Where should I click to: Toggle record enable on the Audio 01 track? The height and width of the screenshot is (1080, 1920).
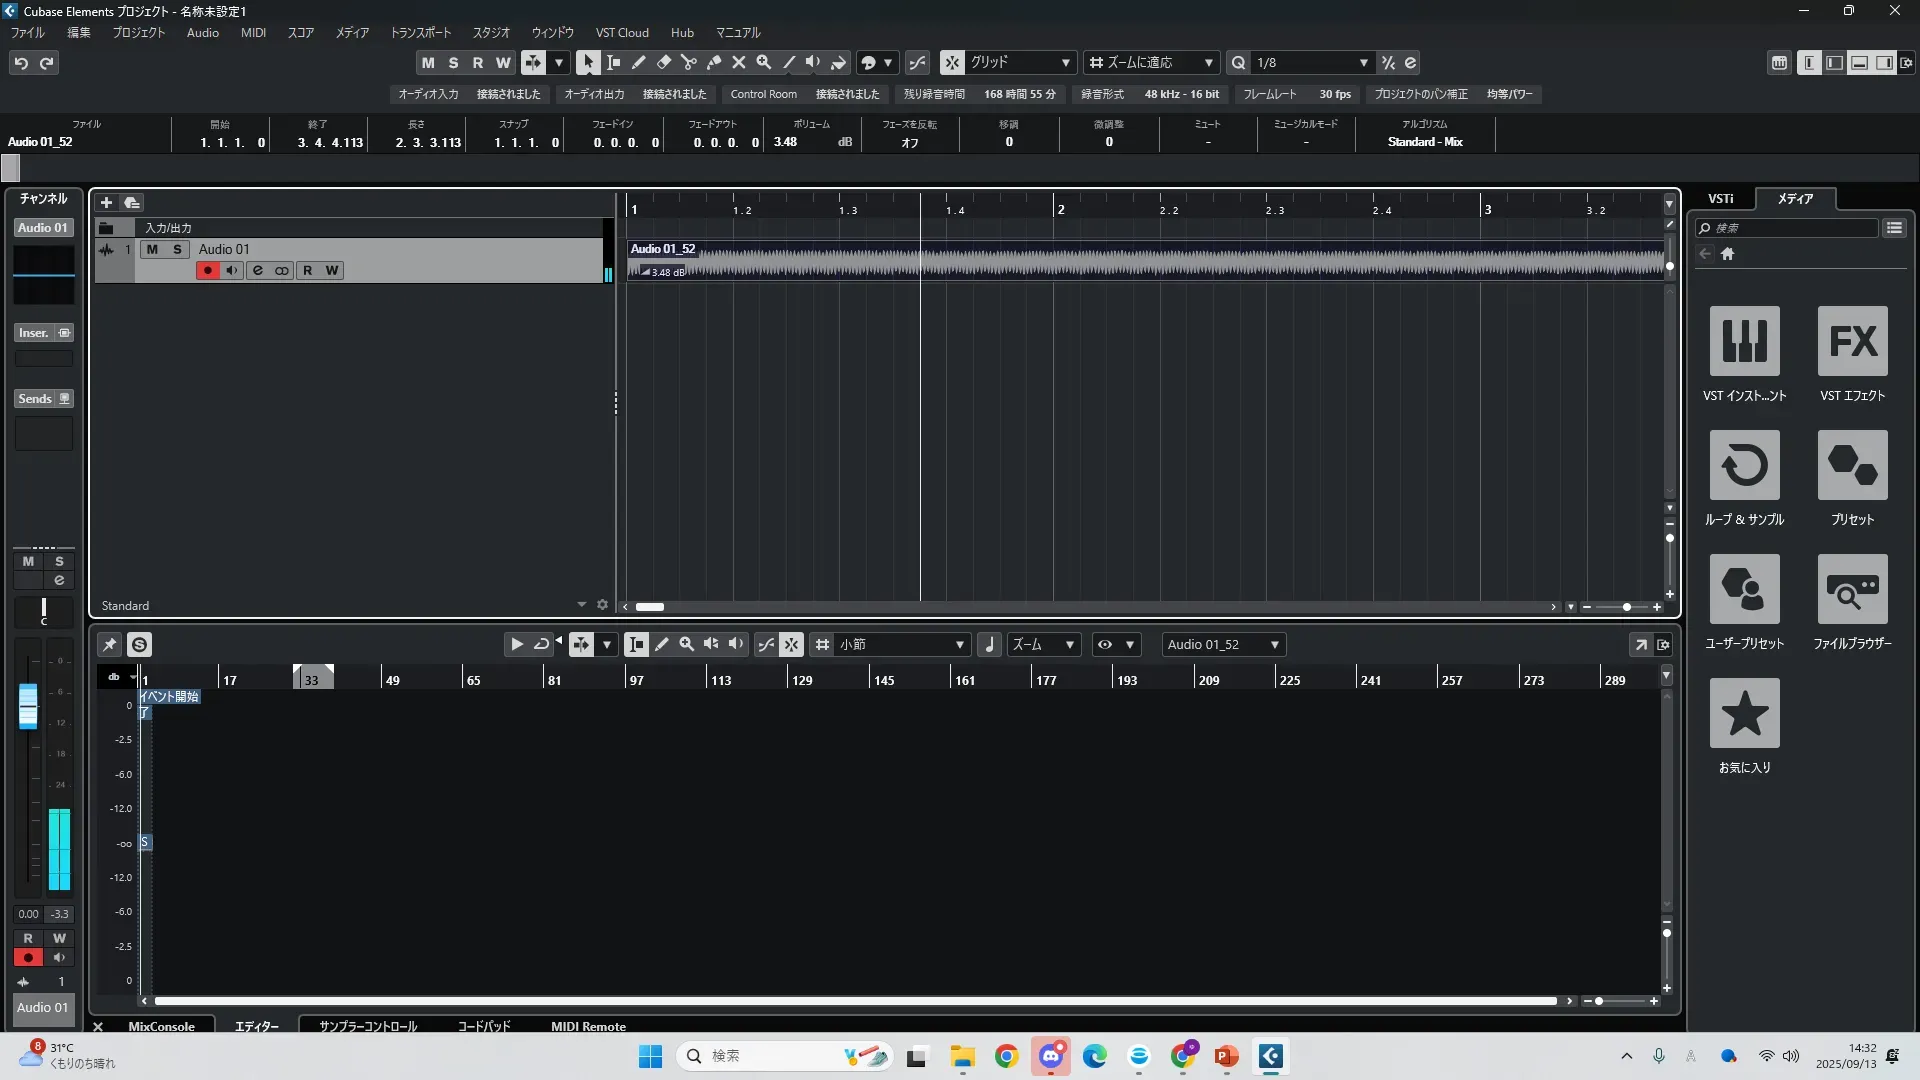tap(207, 270)
